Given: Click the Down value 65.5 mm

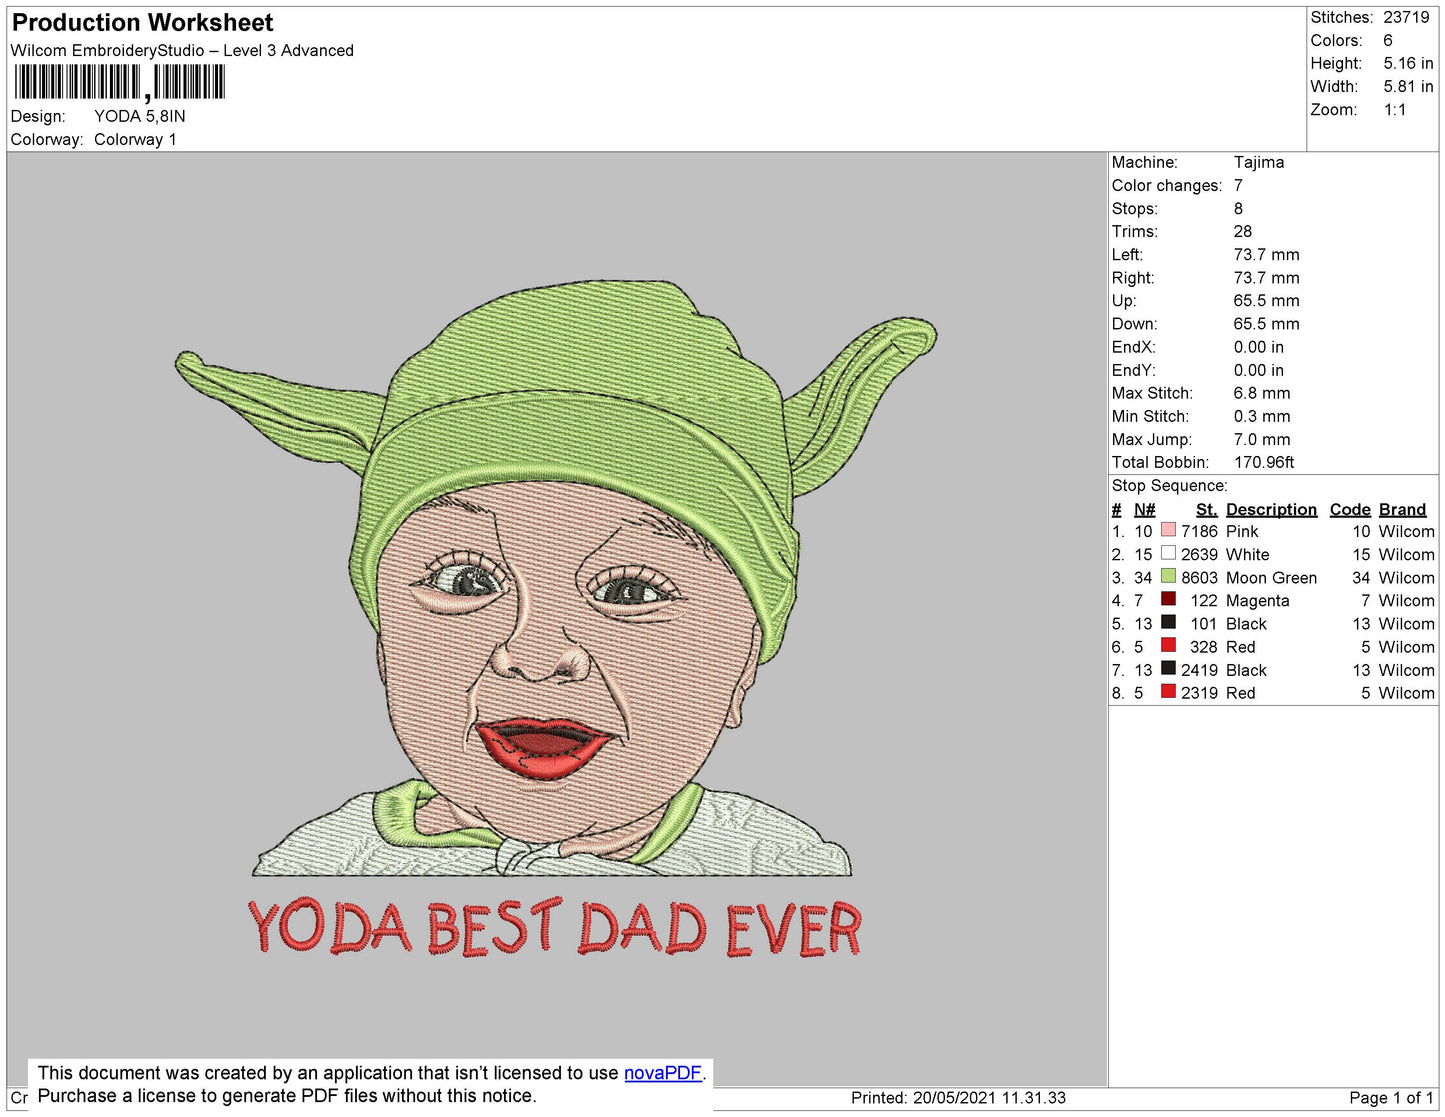Looking at the screenshot, I should [x=1267, y=324].
